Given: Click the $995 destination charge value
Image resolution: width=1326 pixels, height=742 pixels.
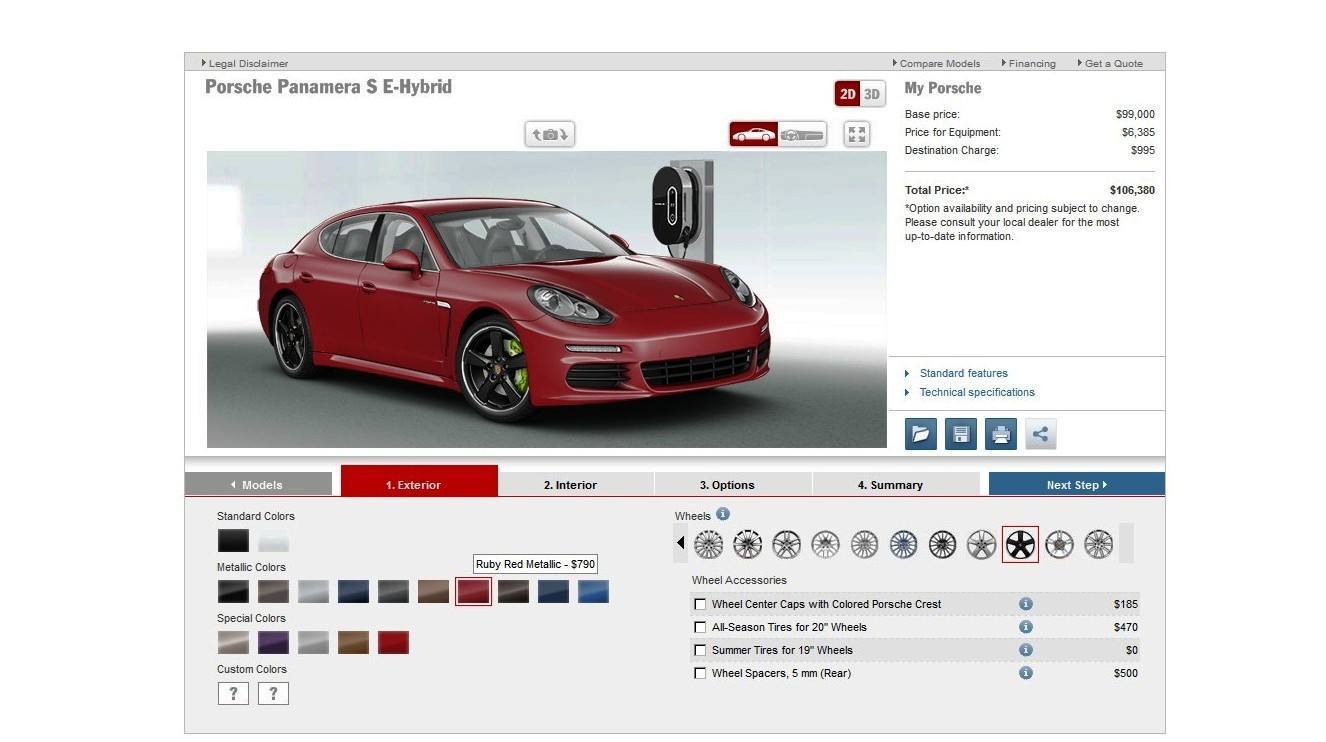Looking at the screenshot, I should pos(1143,150).
